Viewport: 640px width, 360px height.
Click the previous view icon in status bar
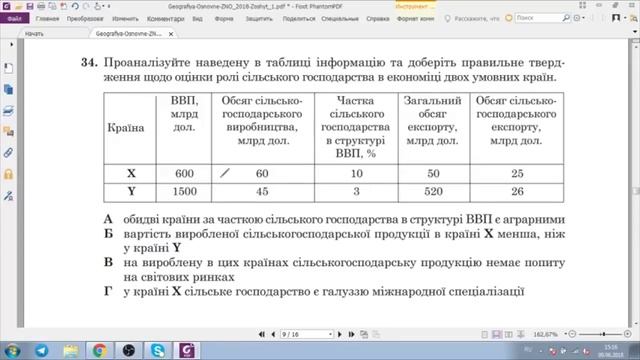364,334
